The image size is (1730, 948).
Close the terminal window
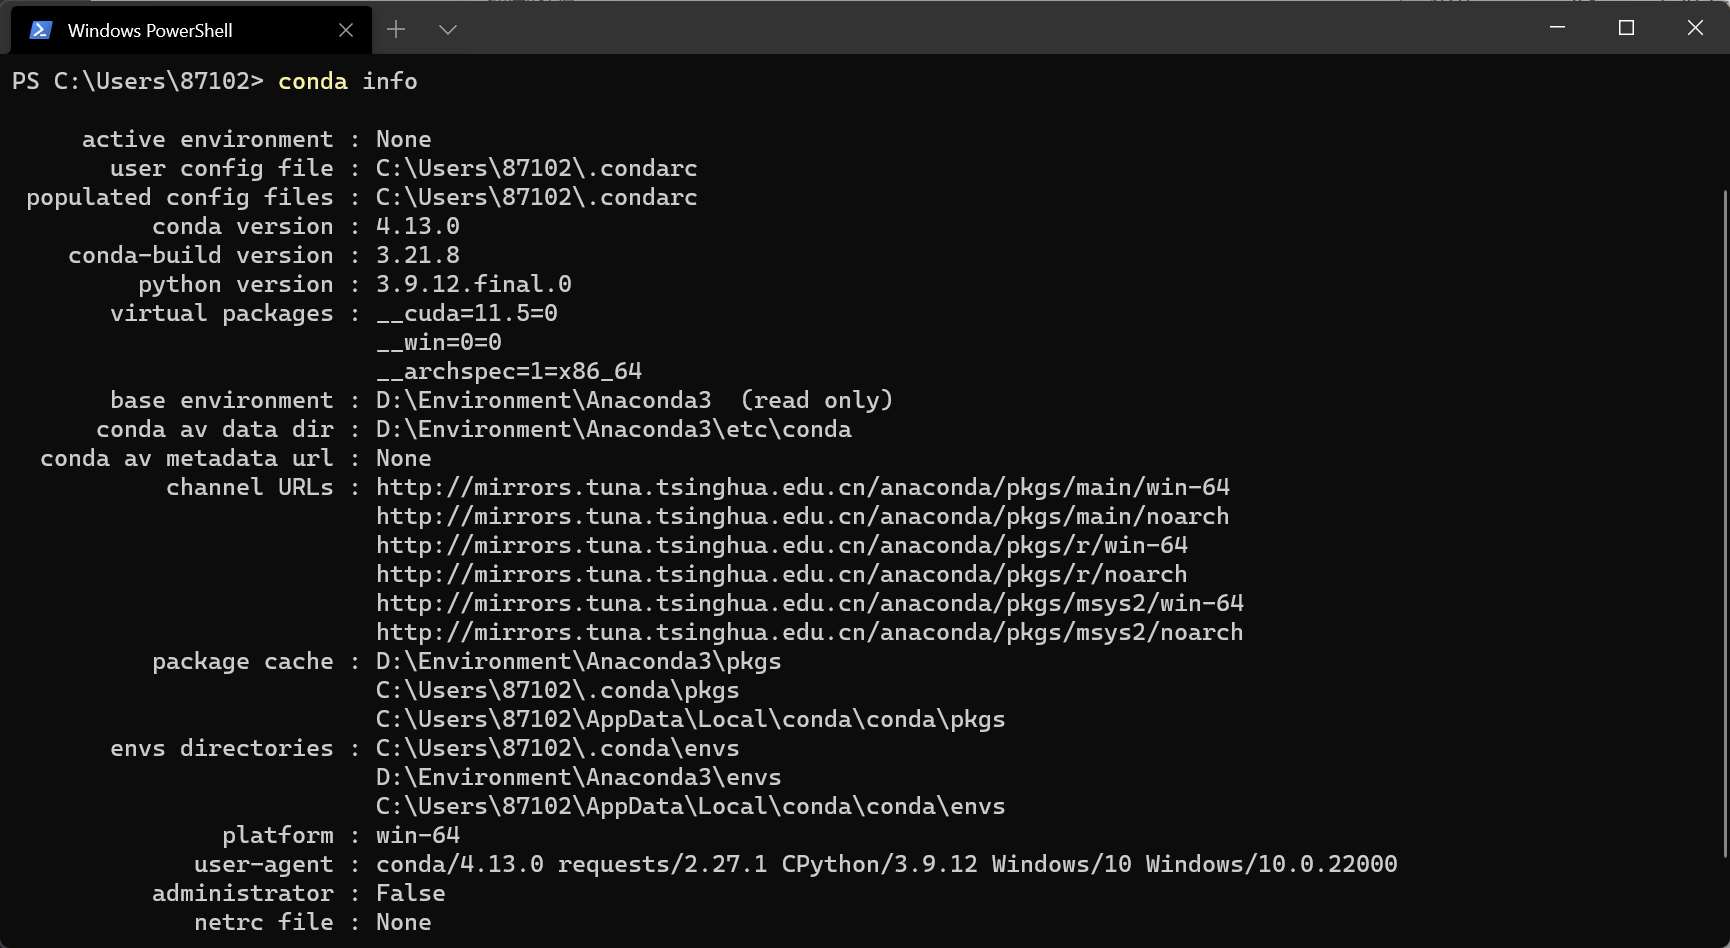[x=1695, y=28]
